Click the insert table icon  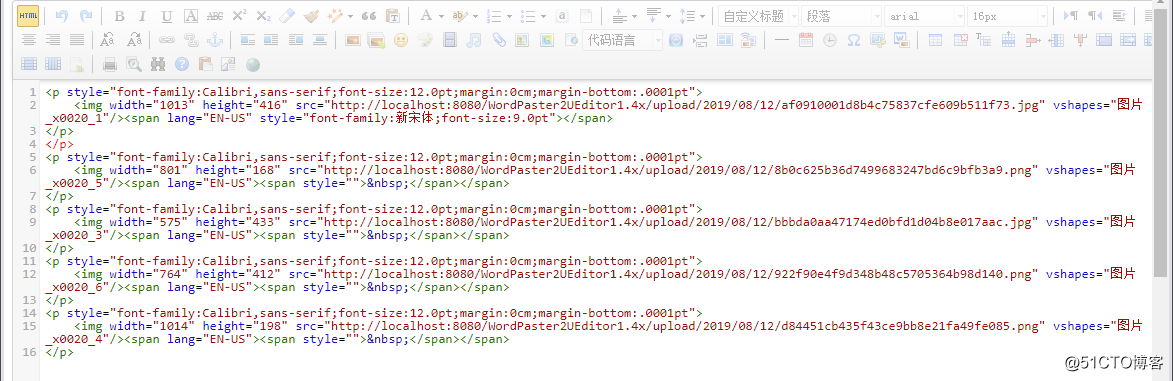coord(934,40)
